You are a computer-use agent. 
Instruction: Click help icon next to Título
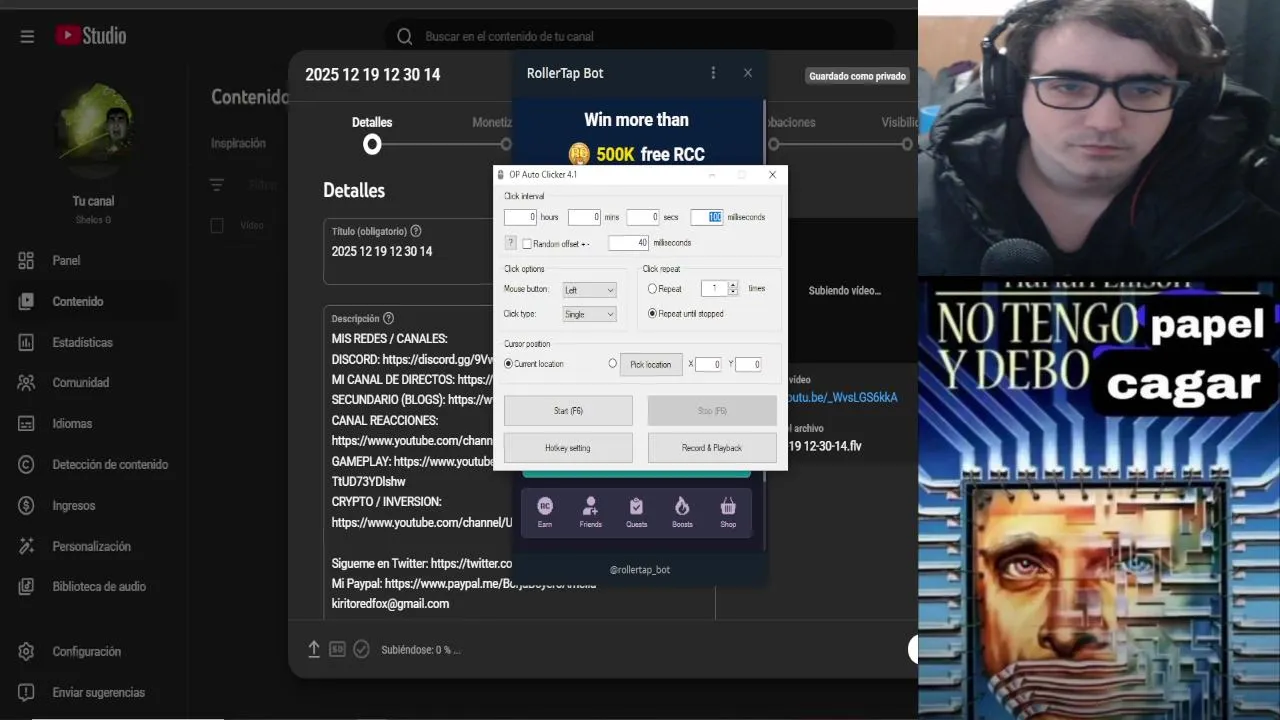point(416,231)
